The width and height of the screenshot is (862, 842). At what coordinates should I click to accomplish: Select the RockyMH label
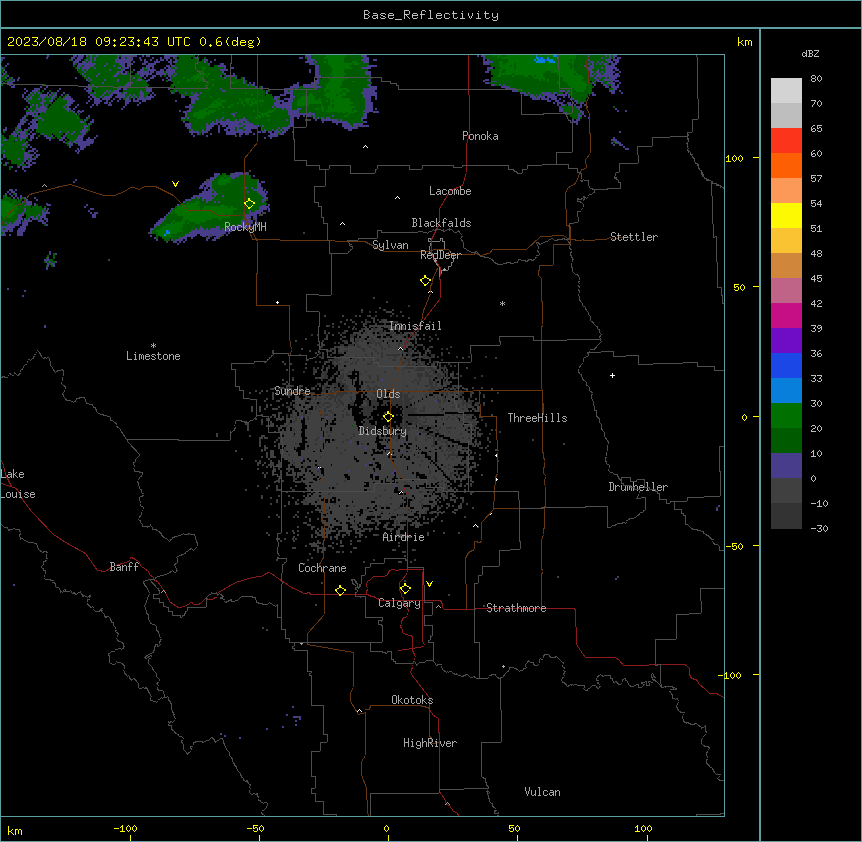coord(245,227)
